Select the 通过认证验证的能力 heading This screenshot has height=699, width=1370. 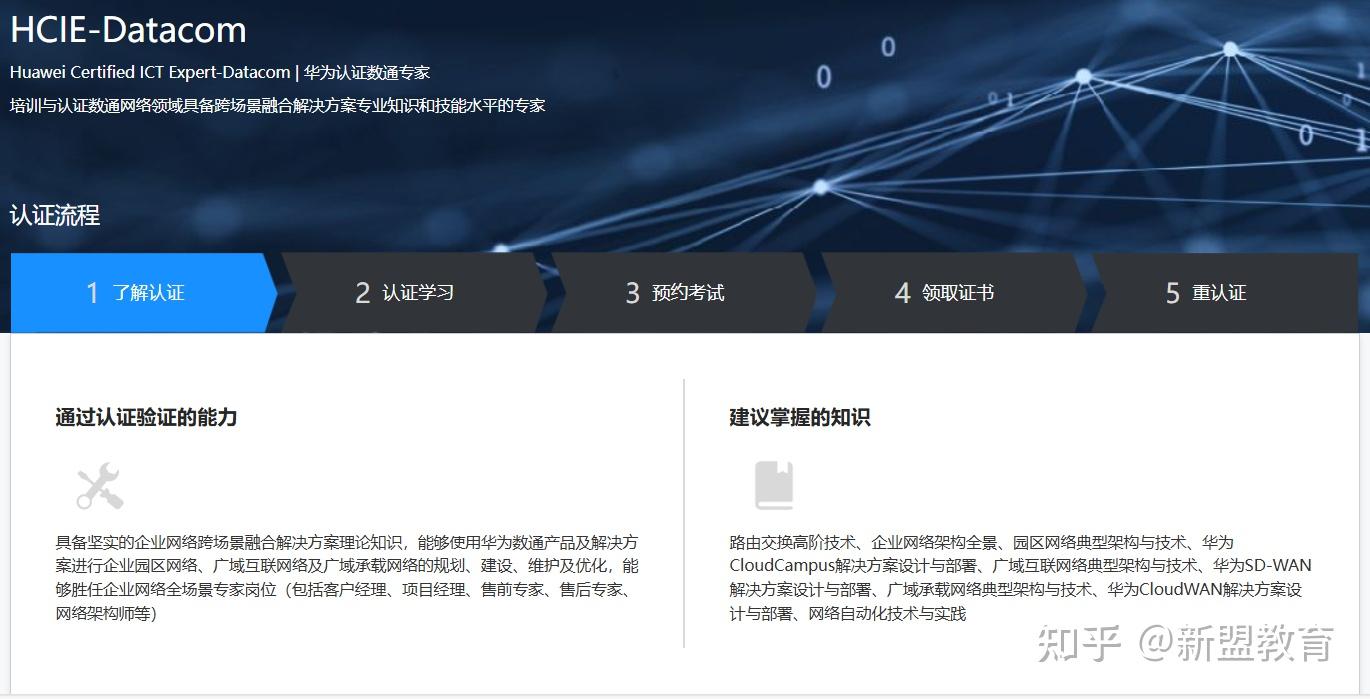coord(145,417)
